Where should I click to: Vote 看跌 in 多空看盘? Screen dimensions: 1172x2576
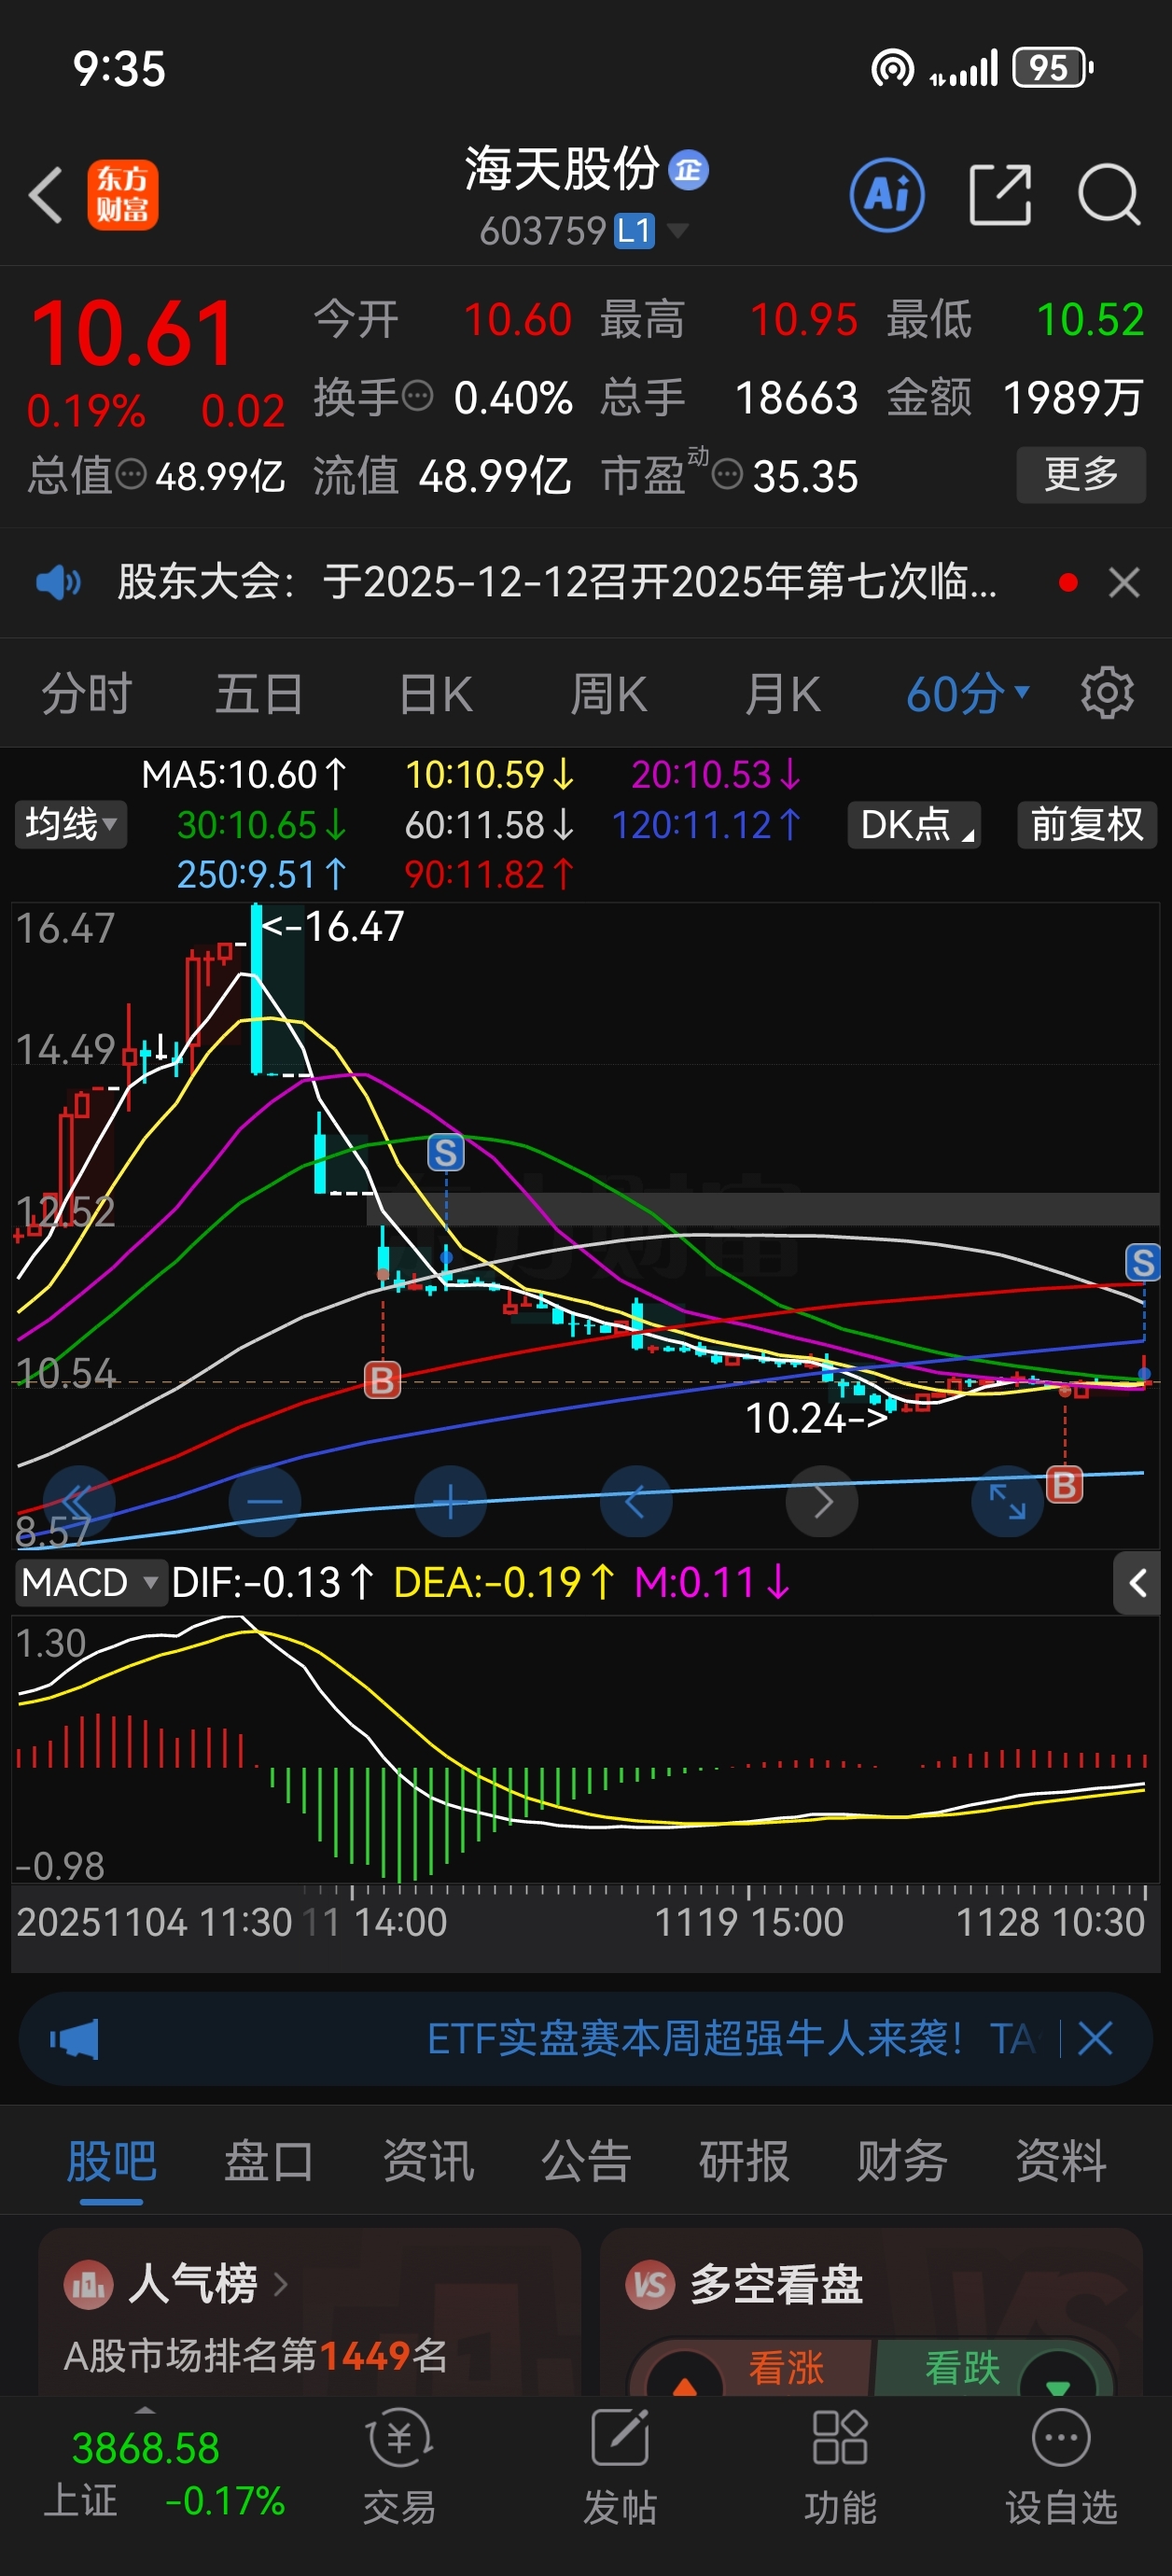pos(962,2368)
